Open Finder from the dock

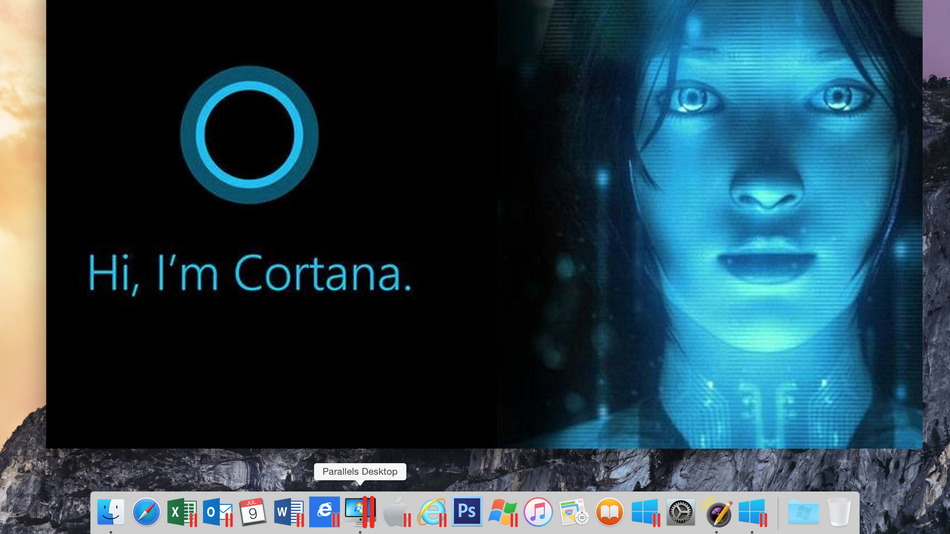(111, 512)
